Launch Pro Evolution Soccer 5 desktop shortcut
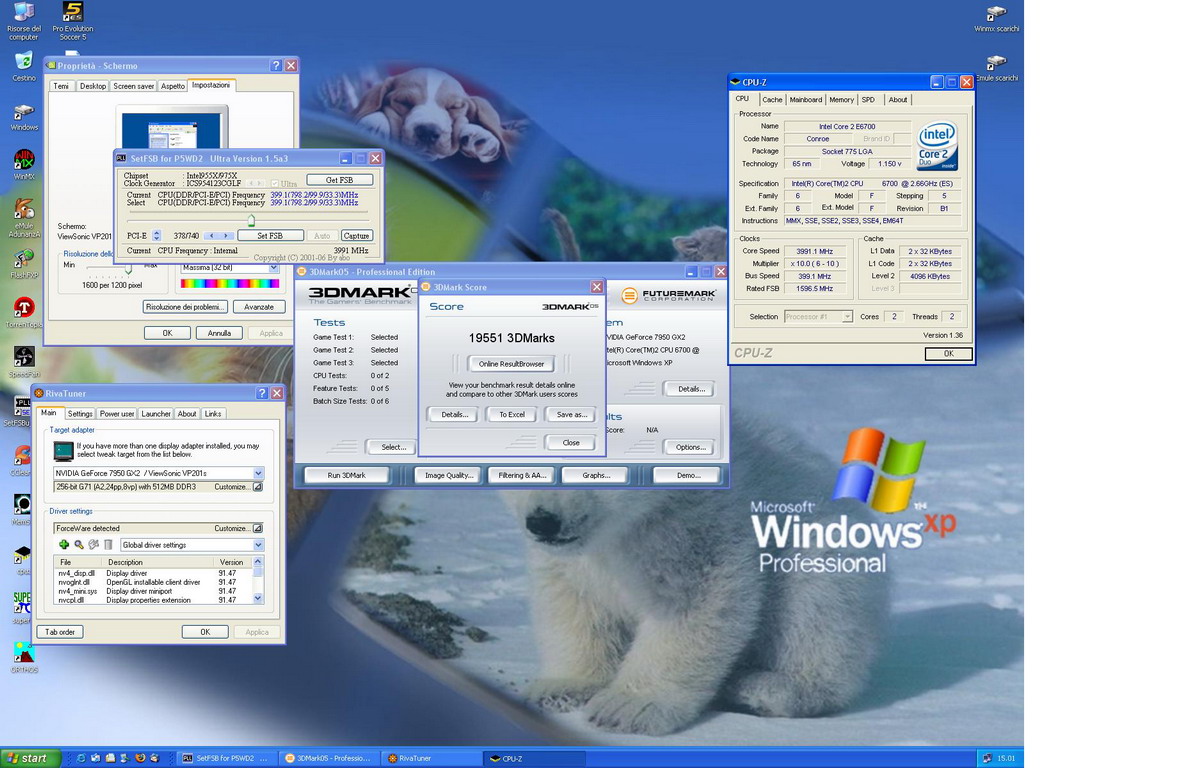Screen dimensions: 1189x768 pyautogui.click(x=73, y=20)
